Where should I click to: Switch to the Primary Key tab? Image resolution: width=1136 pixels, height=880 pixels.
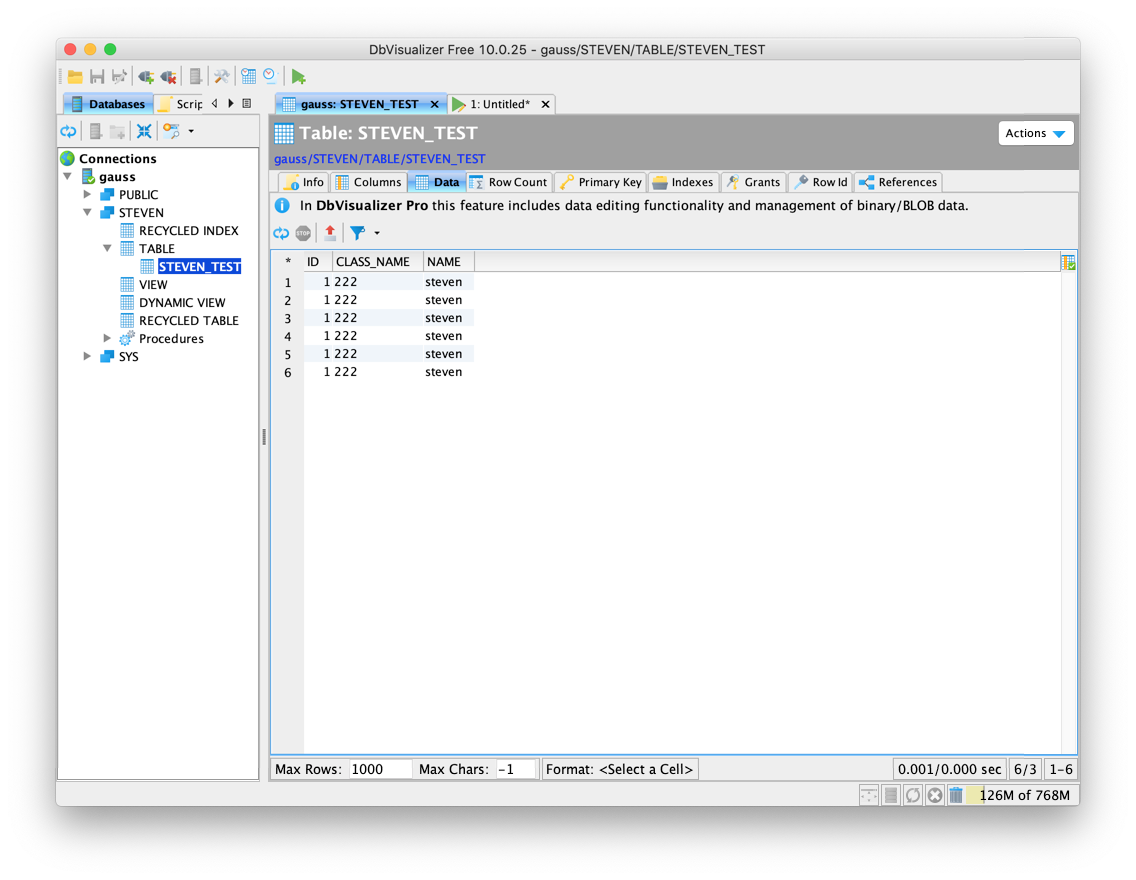click(600, 182)
